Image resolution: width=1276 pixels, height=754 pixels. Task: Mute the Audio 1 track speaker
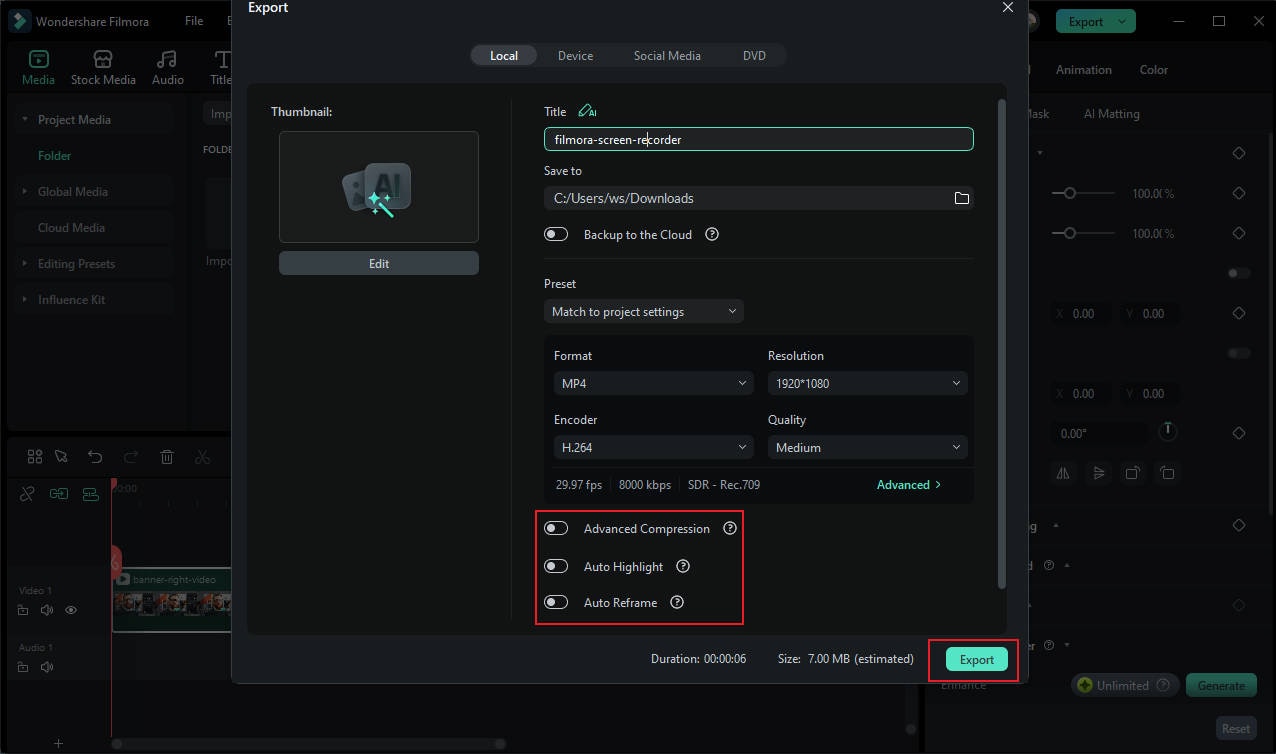(x=47, y=666)
